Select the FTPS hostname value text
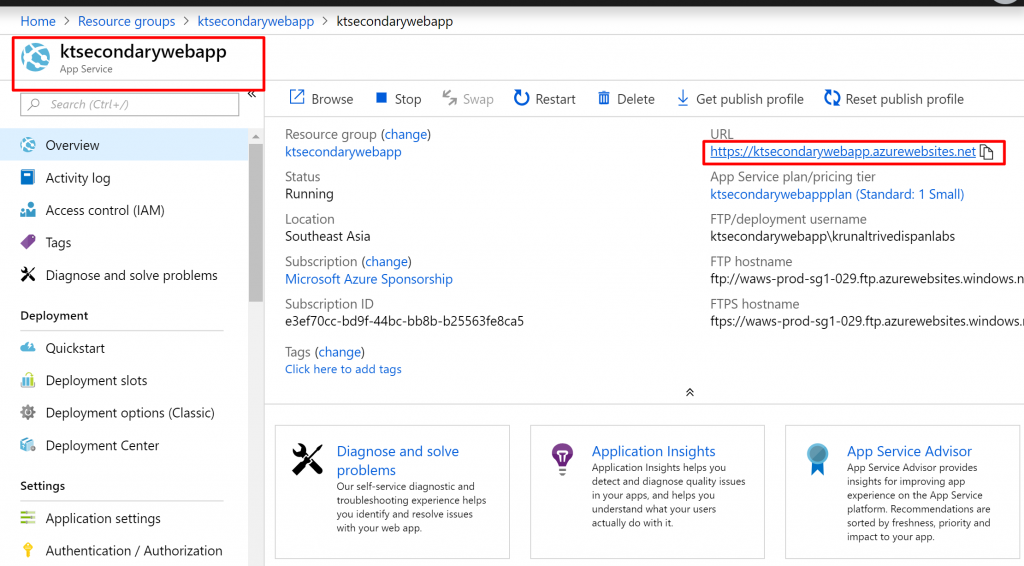 867,321
